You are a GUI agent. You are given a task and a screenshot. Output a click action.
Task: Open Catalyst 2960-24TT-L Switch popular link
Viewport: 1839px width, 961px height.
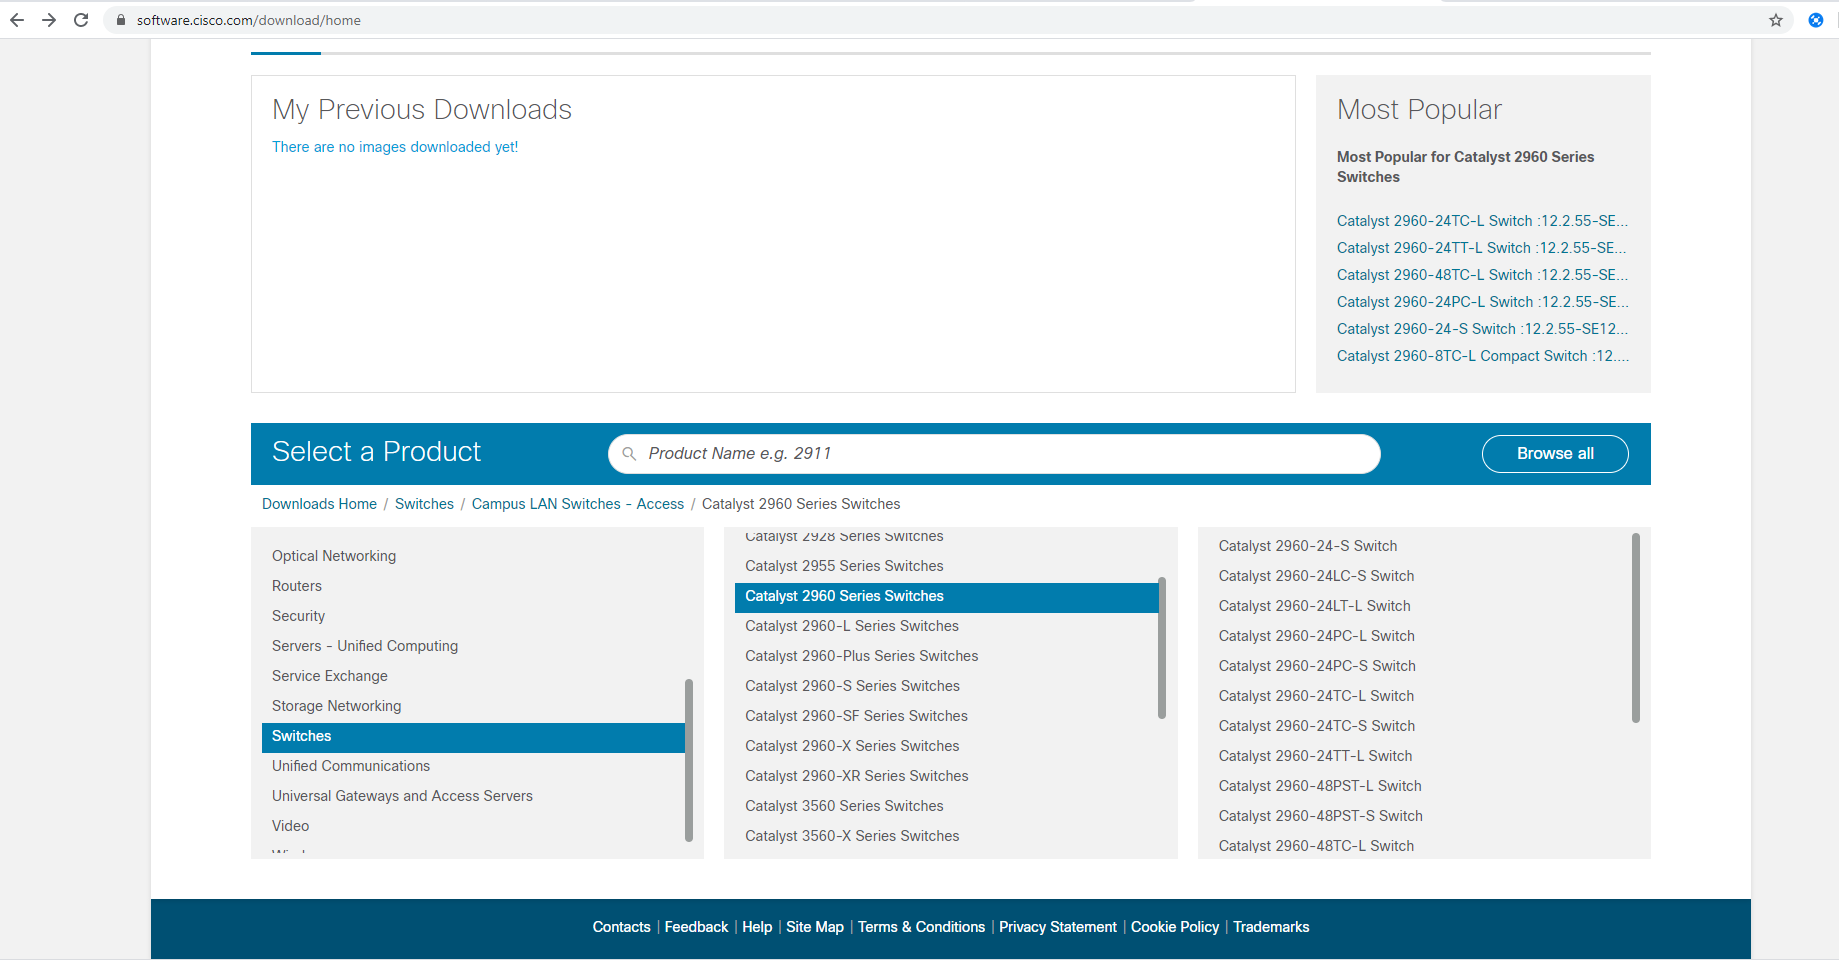(x=1481, y=248)
